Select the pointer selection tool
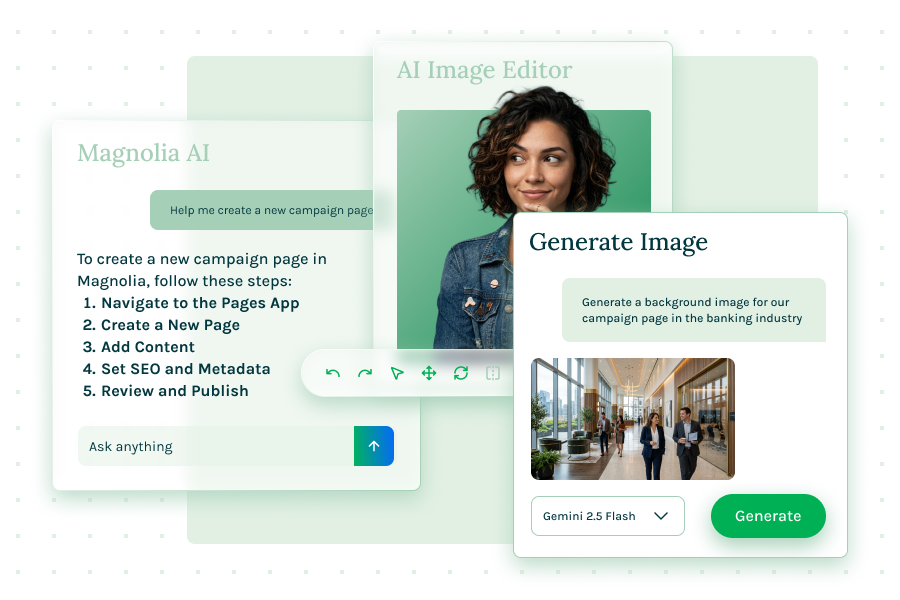This screenshot has width=900, height=600. pos(397,373)
